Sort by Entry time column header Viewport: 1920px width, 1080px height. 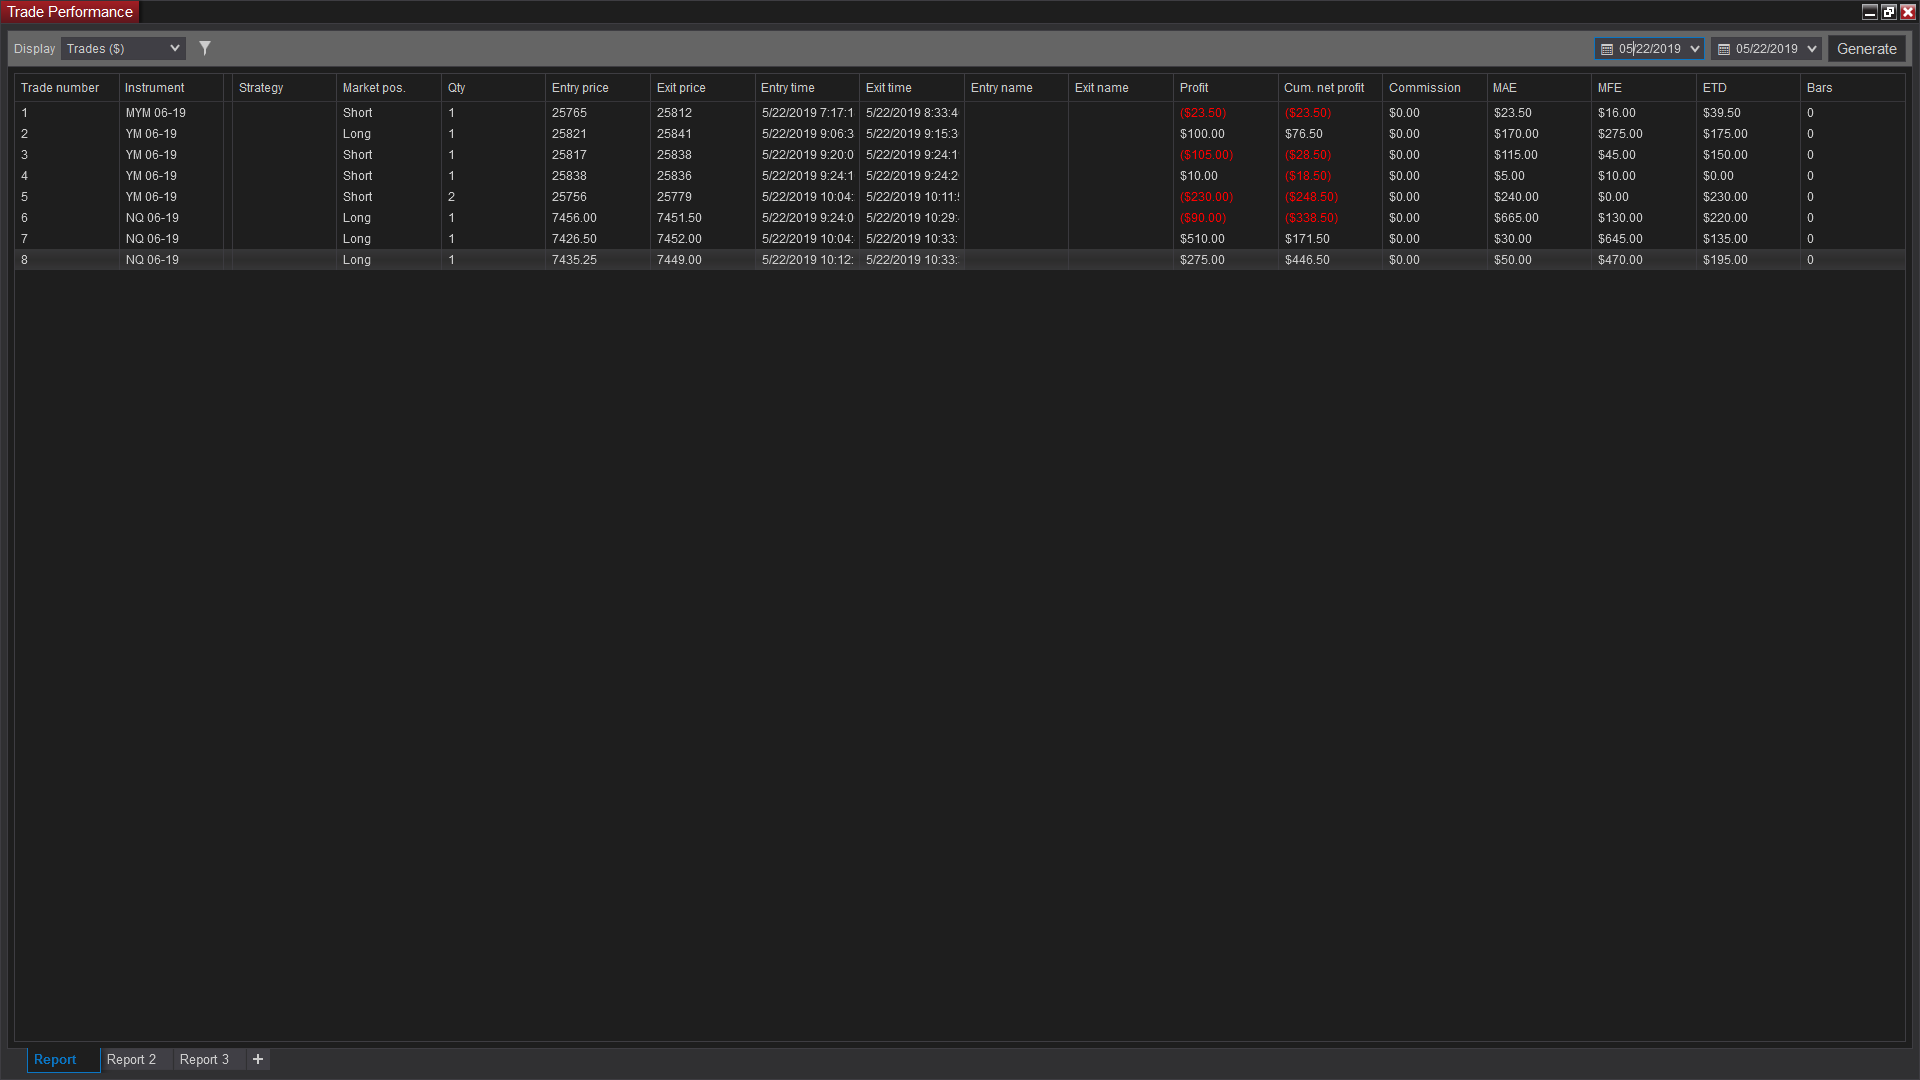tap(807, 88)
